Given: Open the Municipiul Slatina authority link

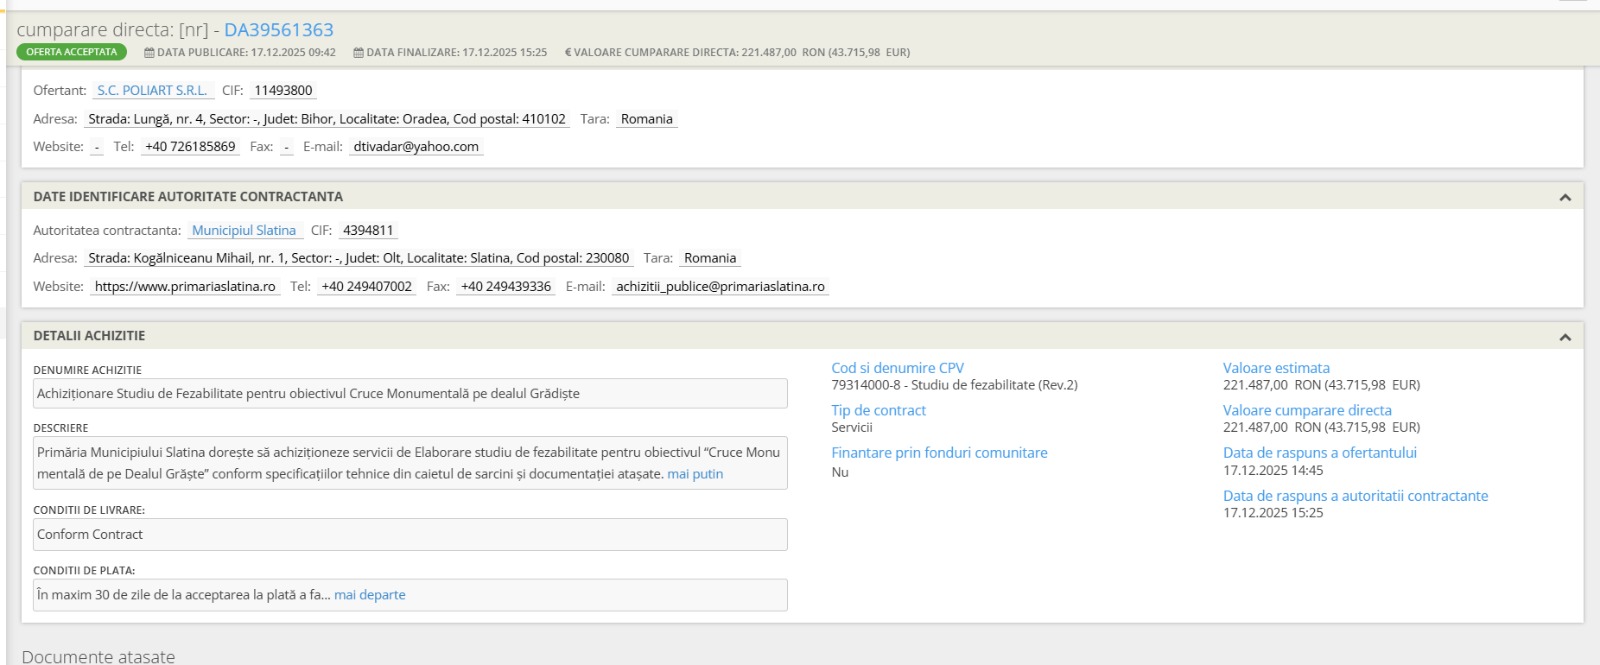Looking at the screenshot, I should (244, 230).
